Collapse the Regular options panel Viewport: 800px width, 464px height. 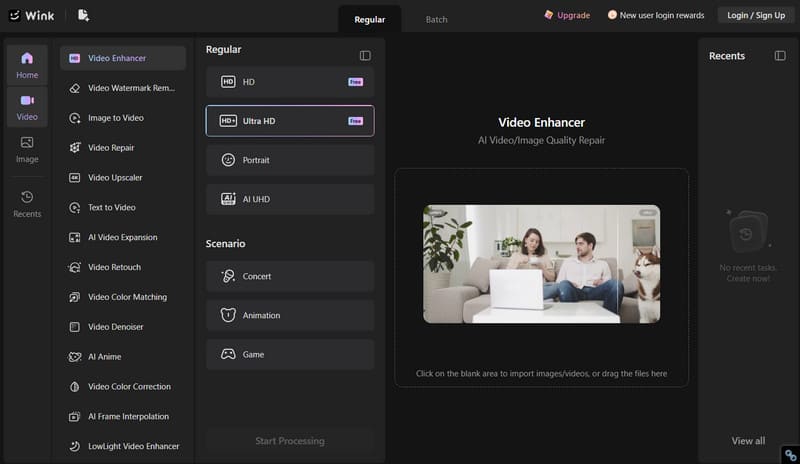[x=365, y=56]
